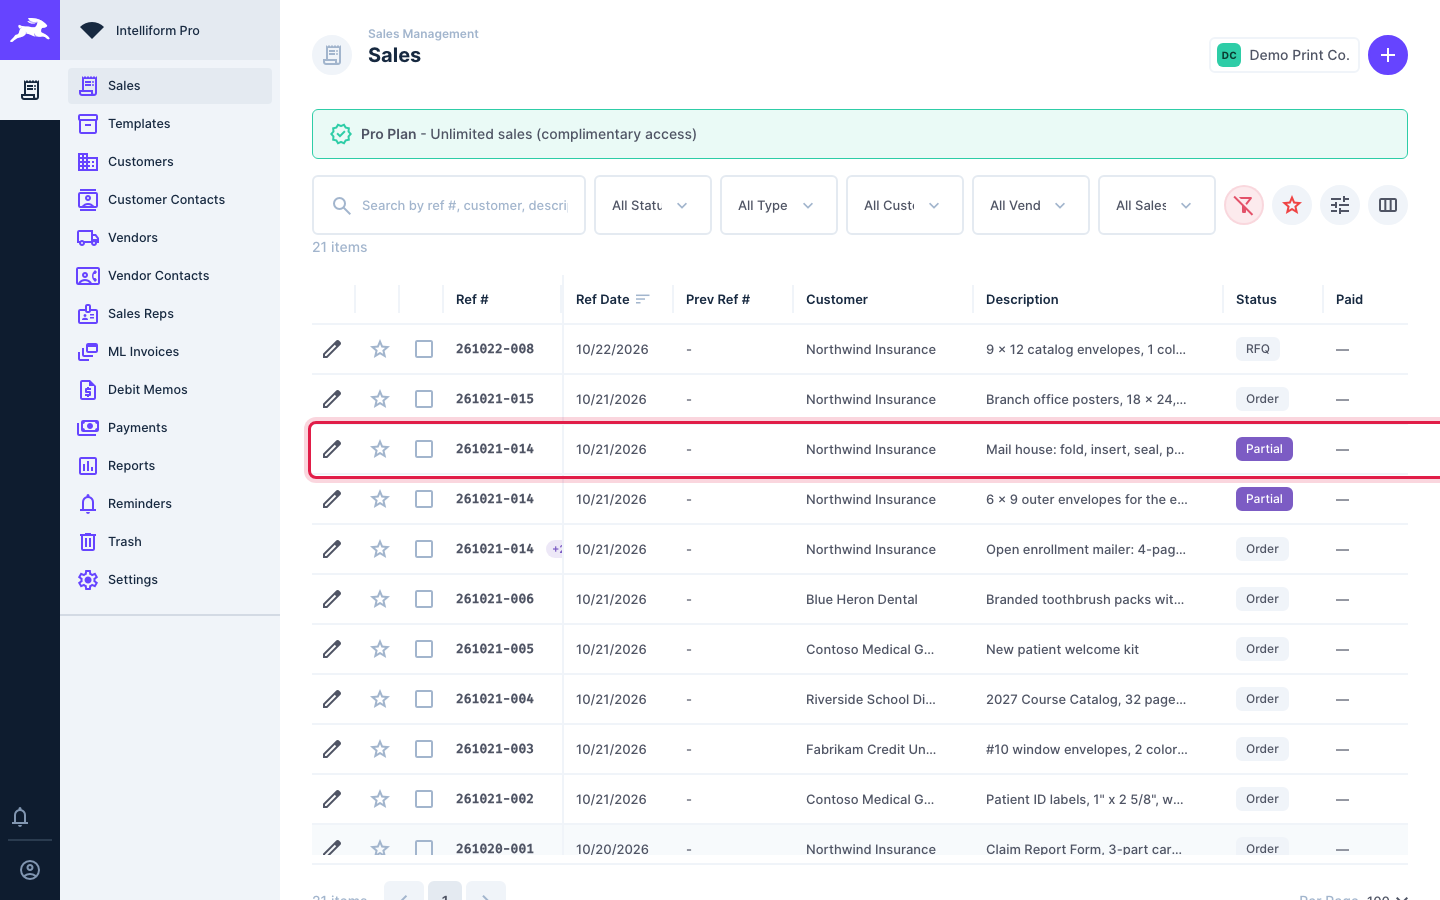1440x900 pixels.
Task: Open the advanced filter sliders icon
Action: (x=1340, y=205)
